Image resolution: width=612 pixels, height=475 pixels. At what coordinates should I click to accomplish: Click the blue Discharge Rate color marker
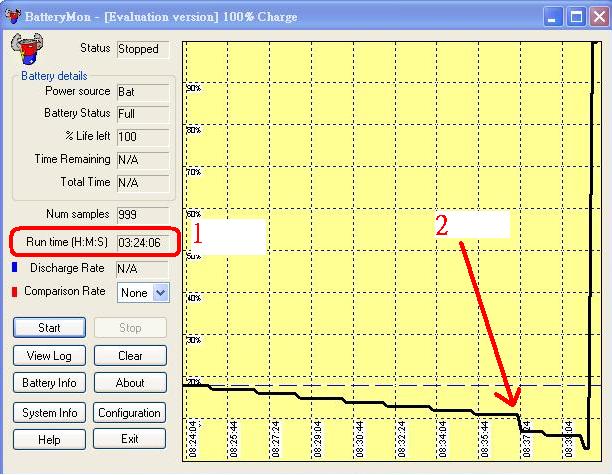(15, 267)
